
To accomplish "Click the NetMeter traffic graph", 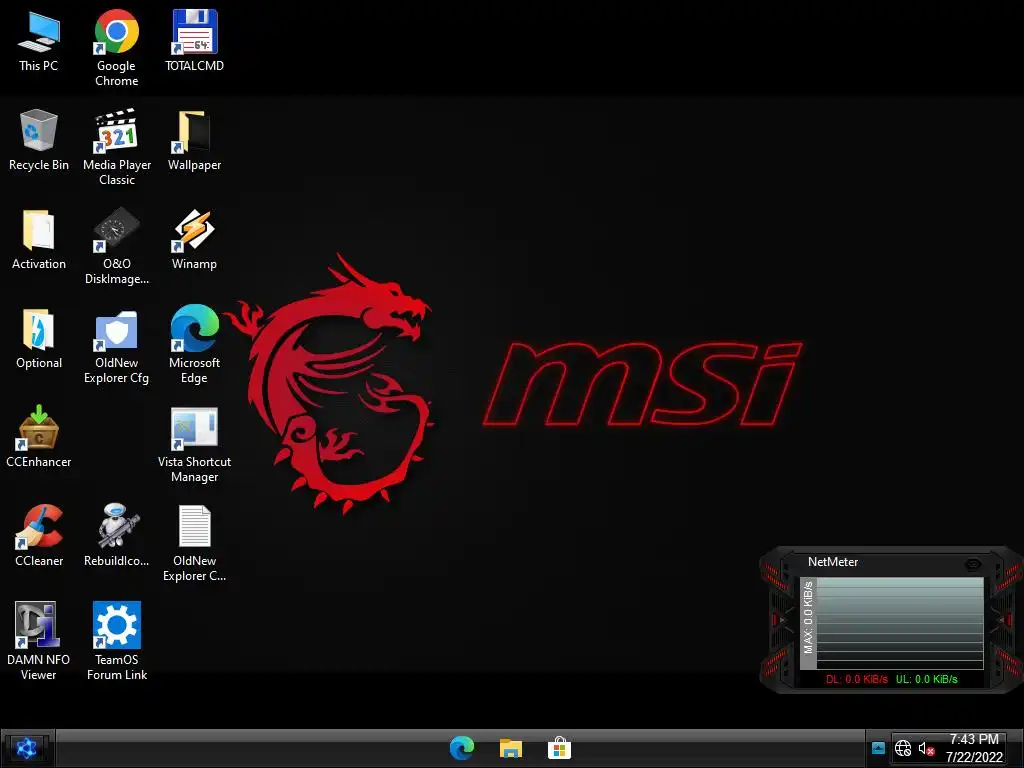I will tap(899, 623).
